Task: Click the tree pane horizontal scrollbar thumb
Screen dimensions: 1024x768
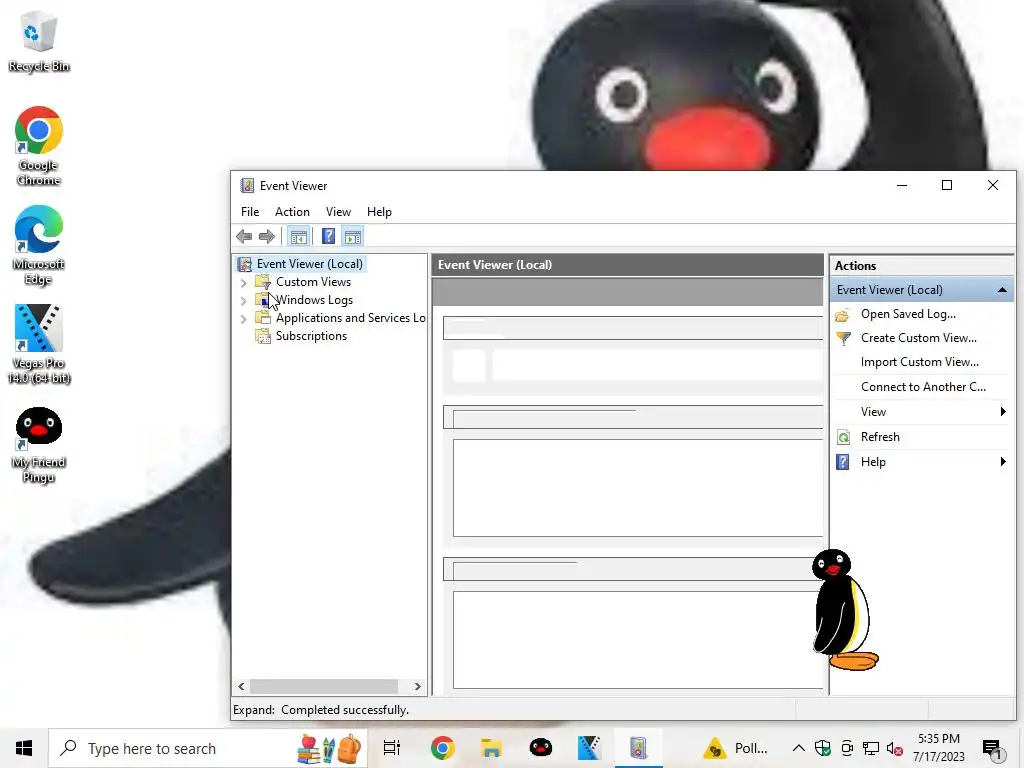Action: coord(324,686)
